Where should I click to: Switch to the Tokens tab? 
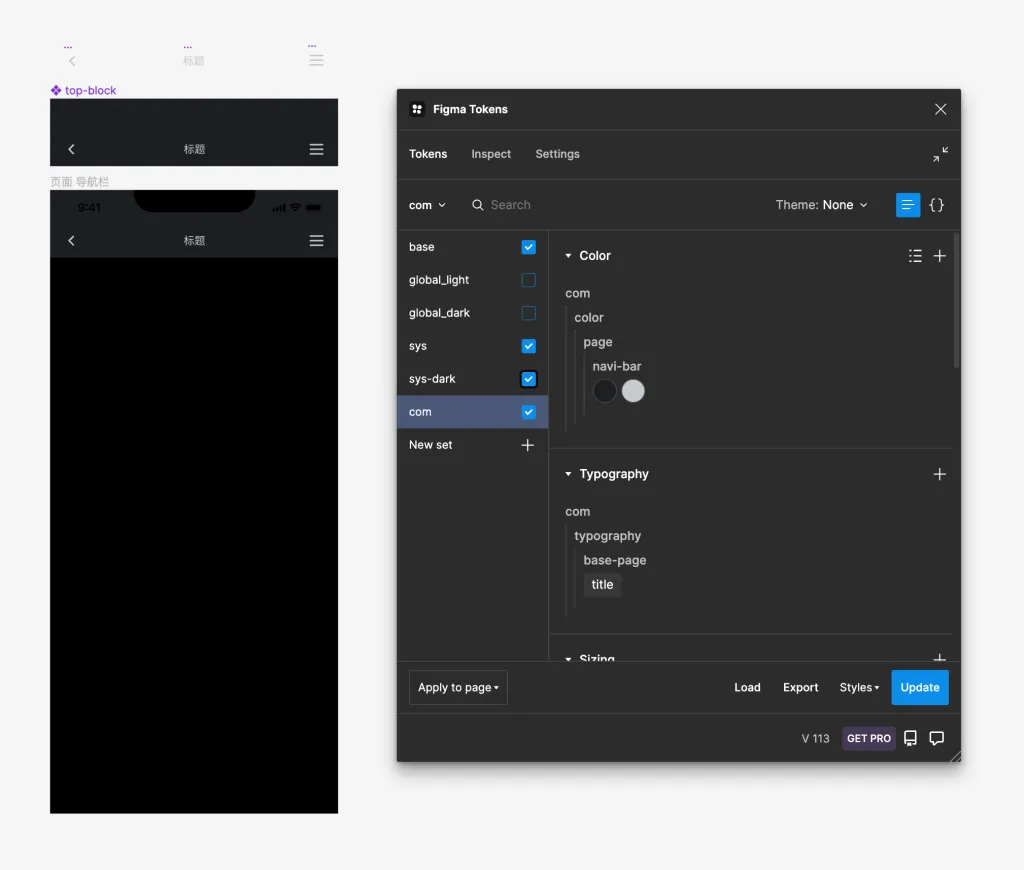(x=428, y=154)
